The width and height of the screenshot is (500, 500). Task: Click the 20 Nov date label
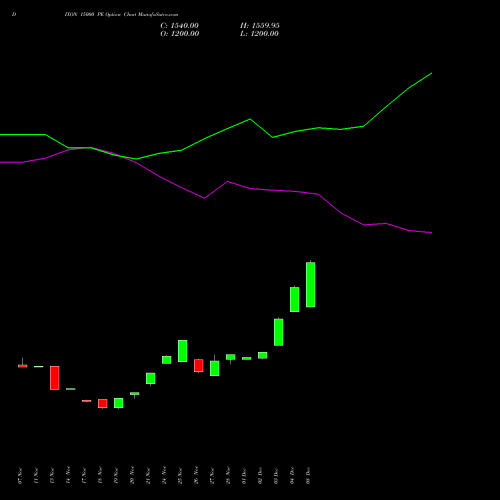pyautogui.click(x=132, y=476)
